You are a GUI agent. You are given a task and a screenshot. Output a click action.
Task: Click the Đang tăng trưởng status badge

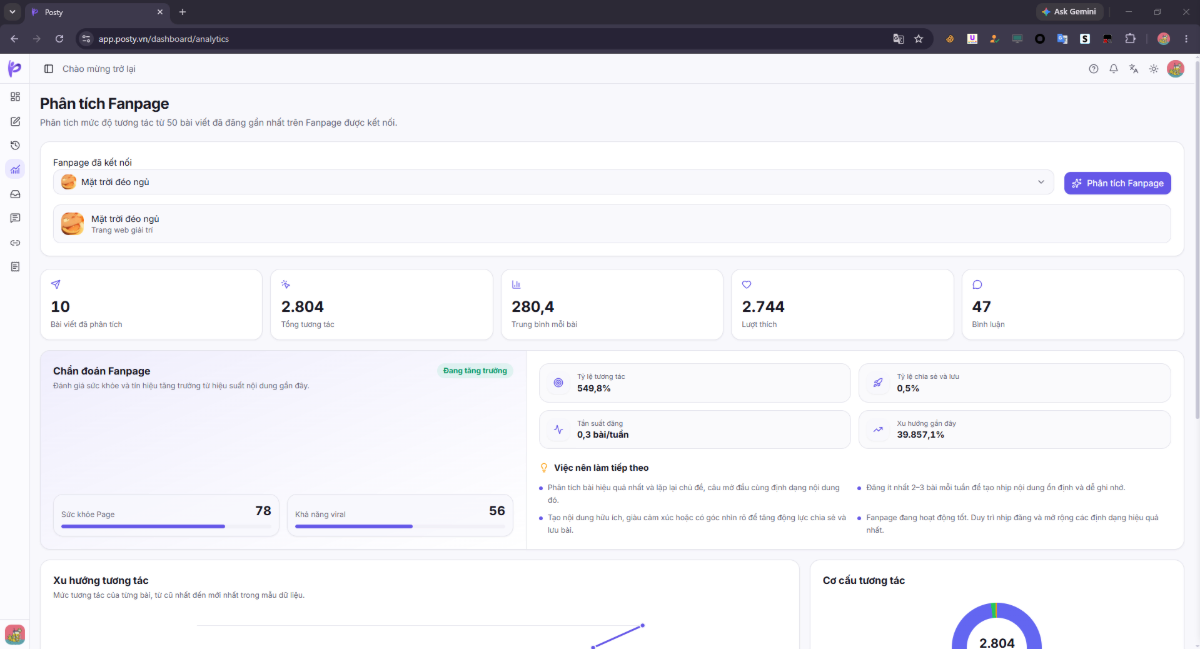[x=475, y=370]
